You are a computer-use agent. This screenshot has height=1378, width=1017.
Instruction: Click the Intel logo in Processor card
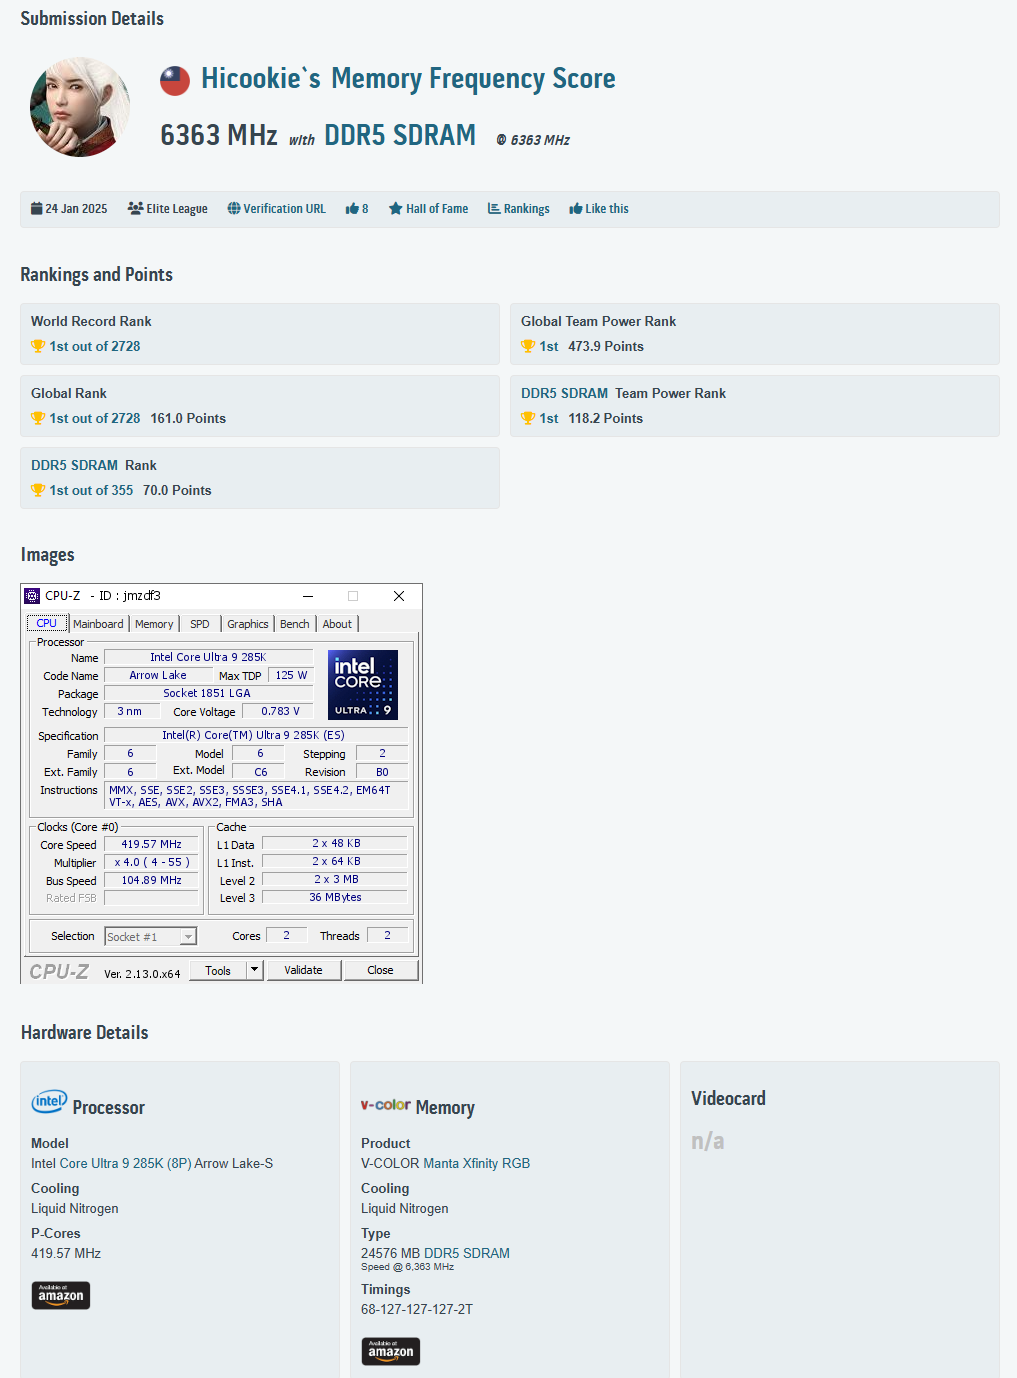[x=49, y=1102]
